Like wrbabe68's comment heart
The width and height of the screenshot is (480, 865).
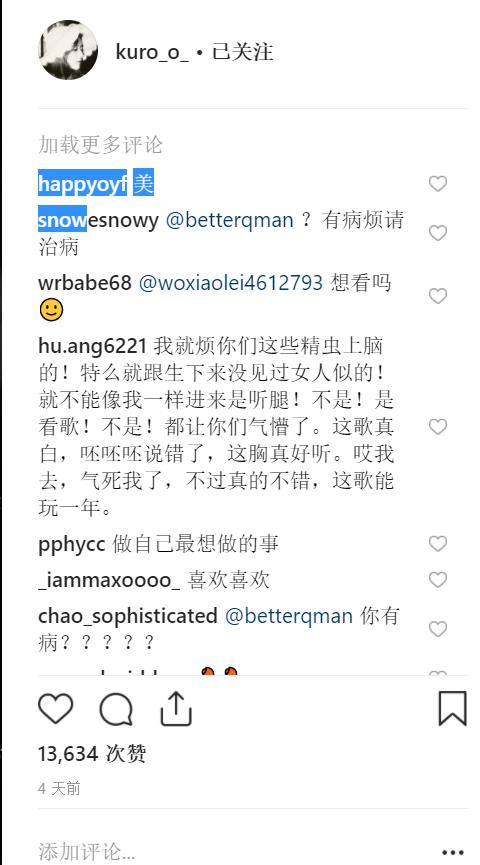[438, 296]
